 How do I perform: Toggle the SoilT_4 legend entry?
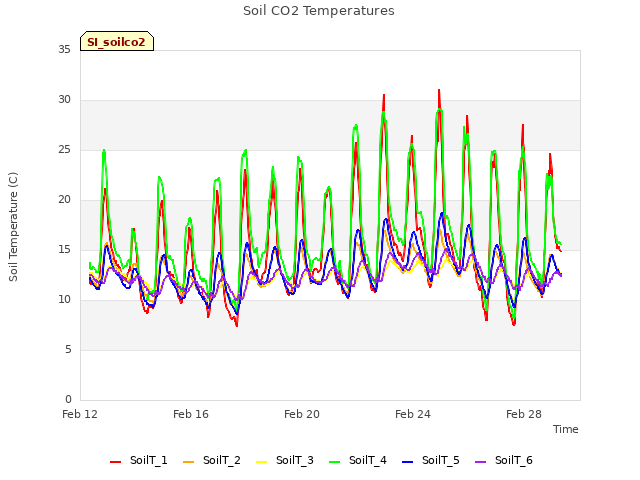click(358, 460)
